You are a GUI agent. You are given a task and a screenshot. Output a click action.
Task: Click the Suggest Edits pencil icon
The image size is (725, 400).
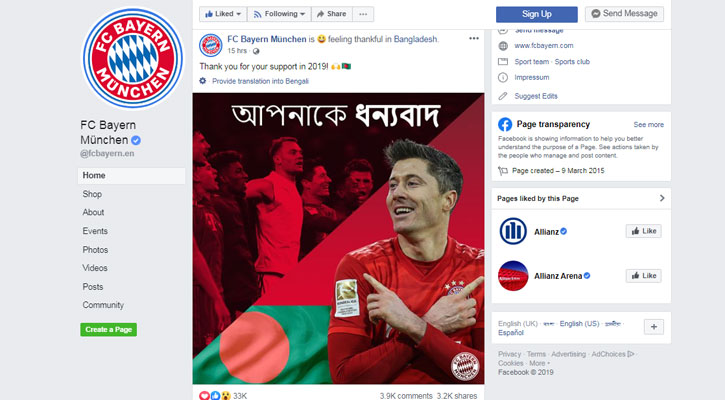pyautogui.click(x=503, y=96)
